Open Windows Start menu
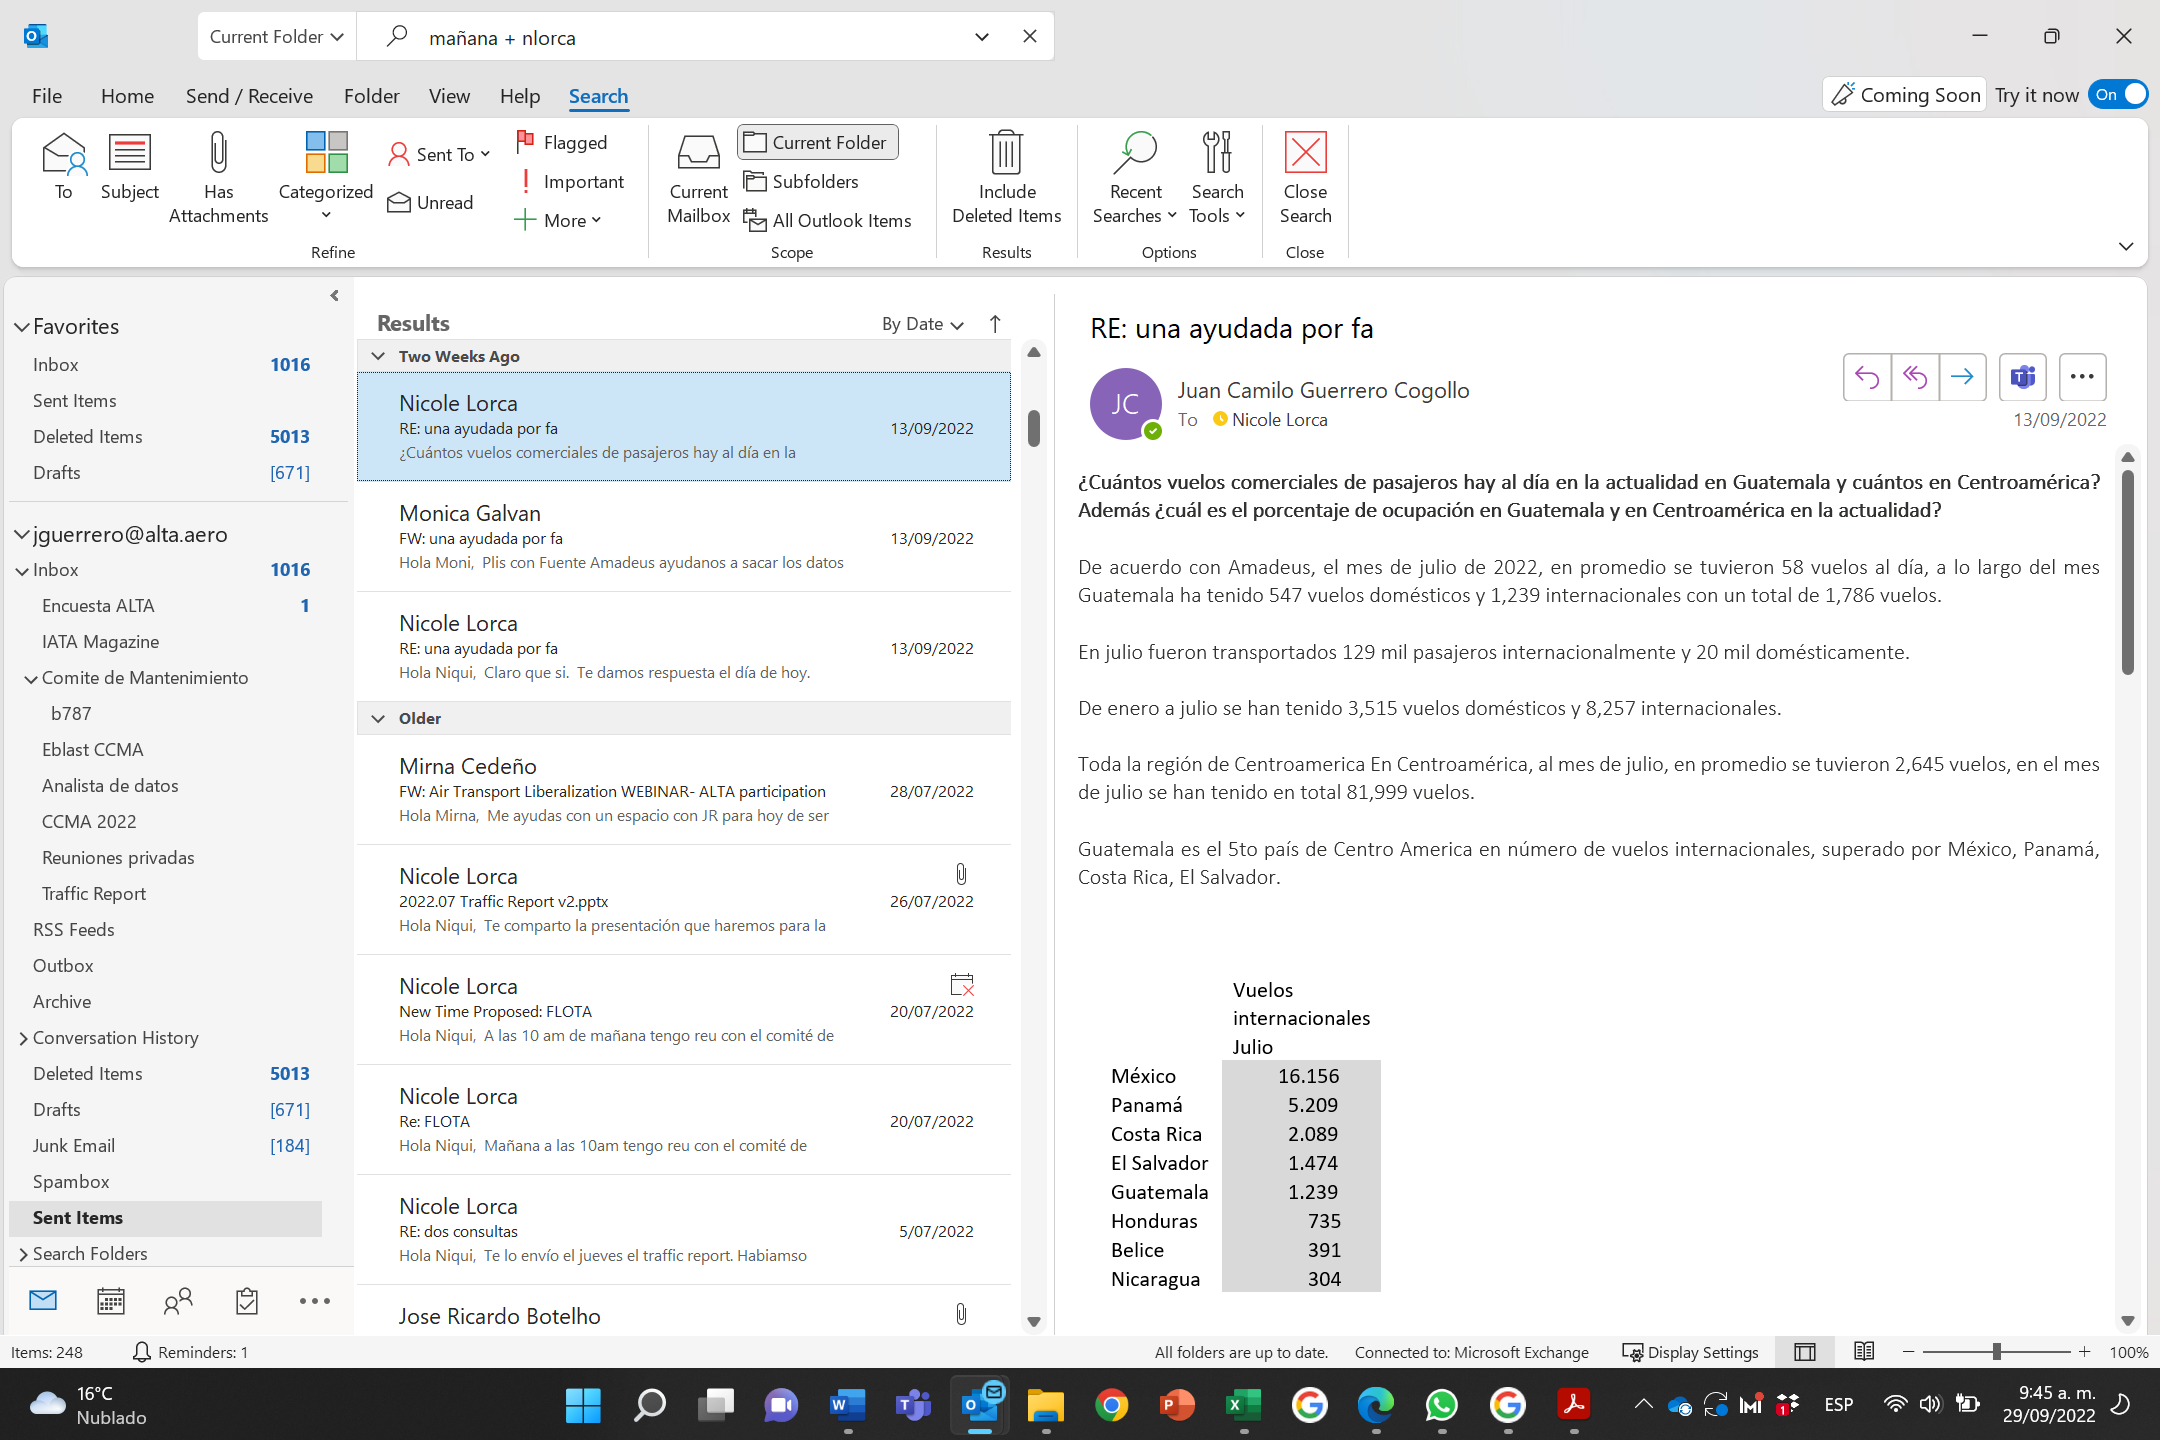Viewport: 2160px width, 1440px height. (583, 1405)
